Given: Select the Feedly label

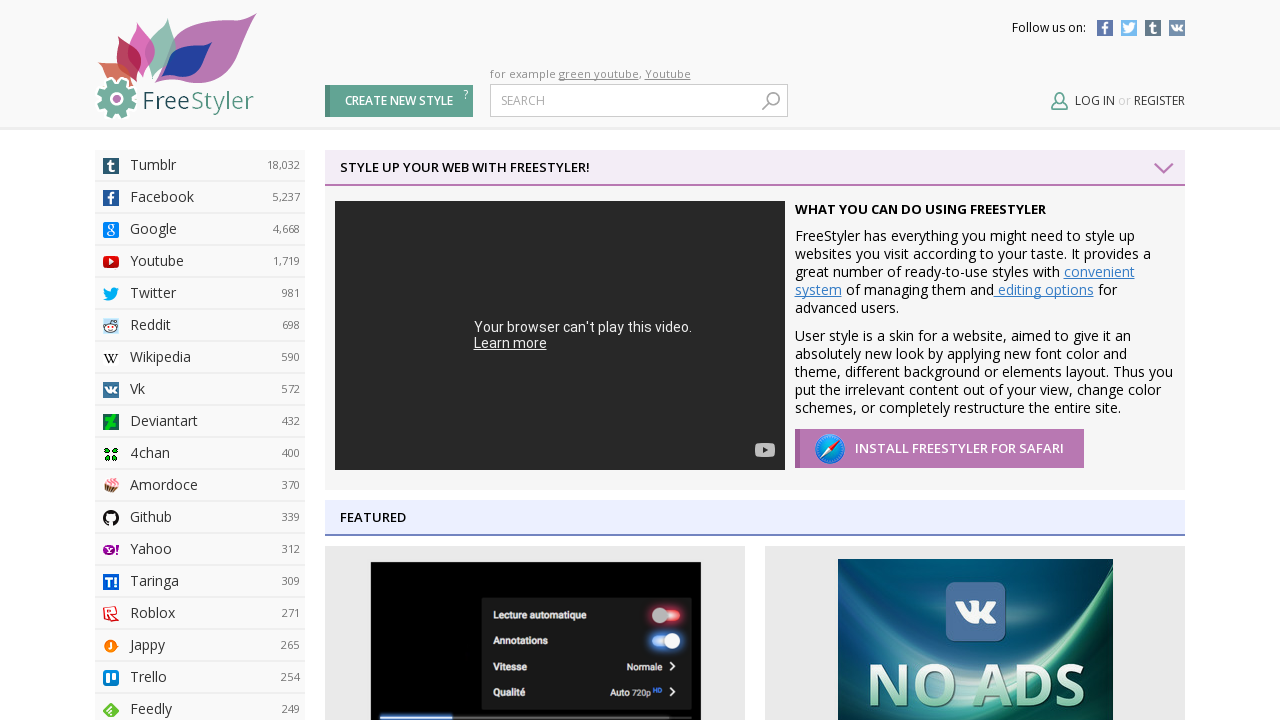Looking at the screenshot, I should pos(151,710).
